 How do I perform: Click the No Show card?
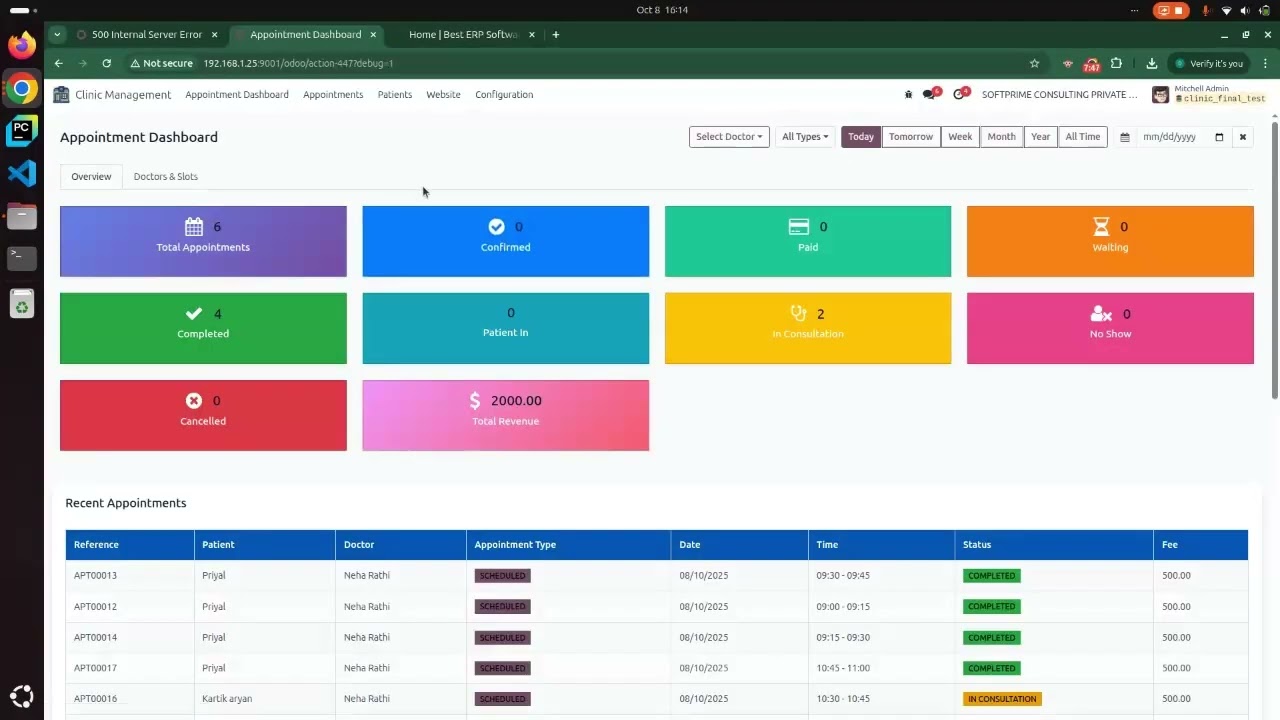[x=1110, y=328]
